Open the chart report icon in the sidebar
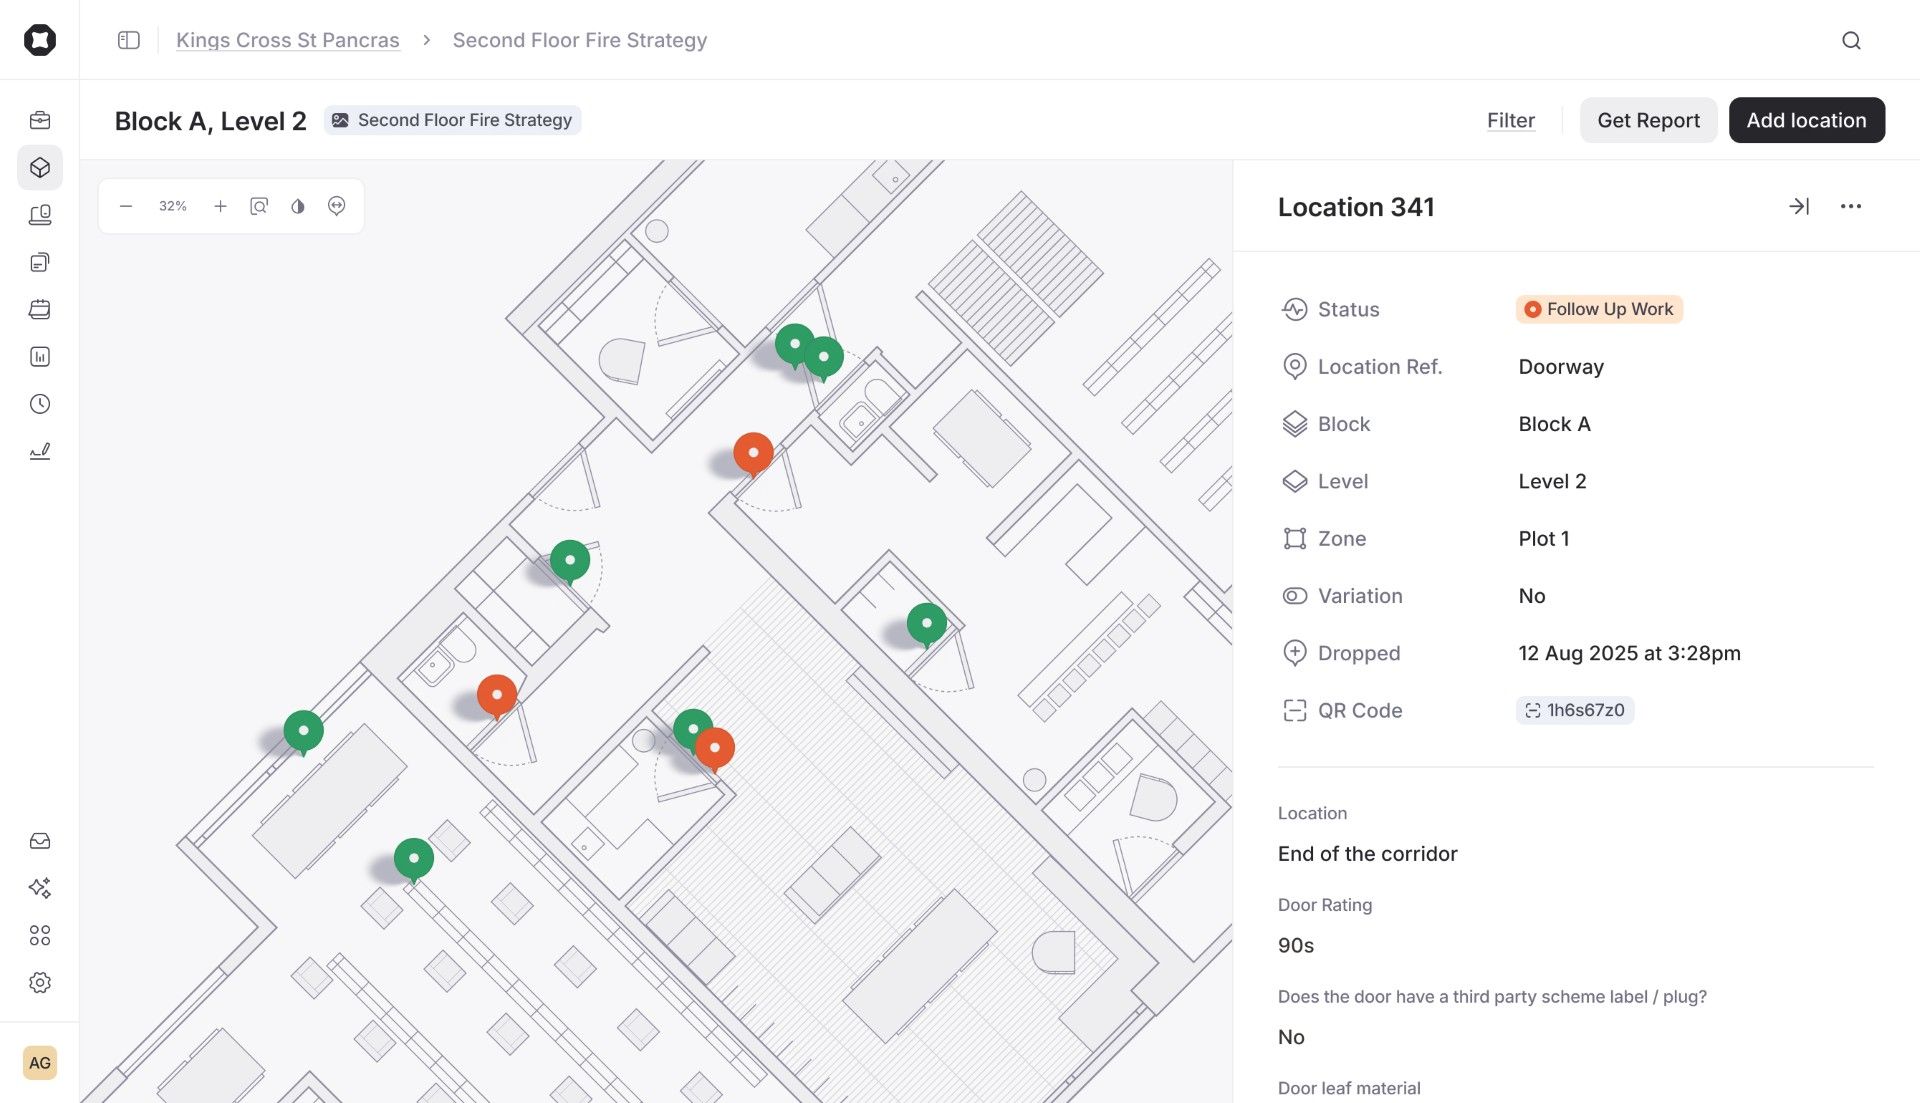This screenshot has height=1103, width=1920. [x=40, y=356]
